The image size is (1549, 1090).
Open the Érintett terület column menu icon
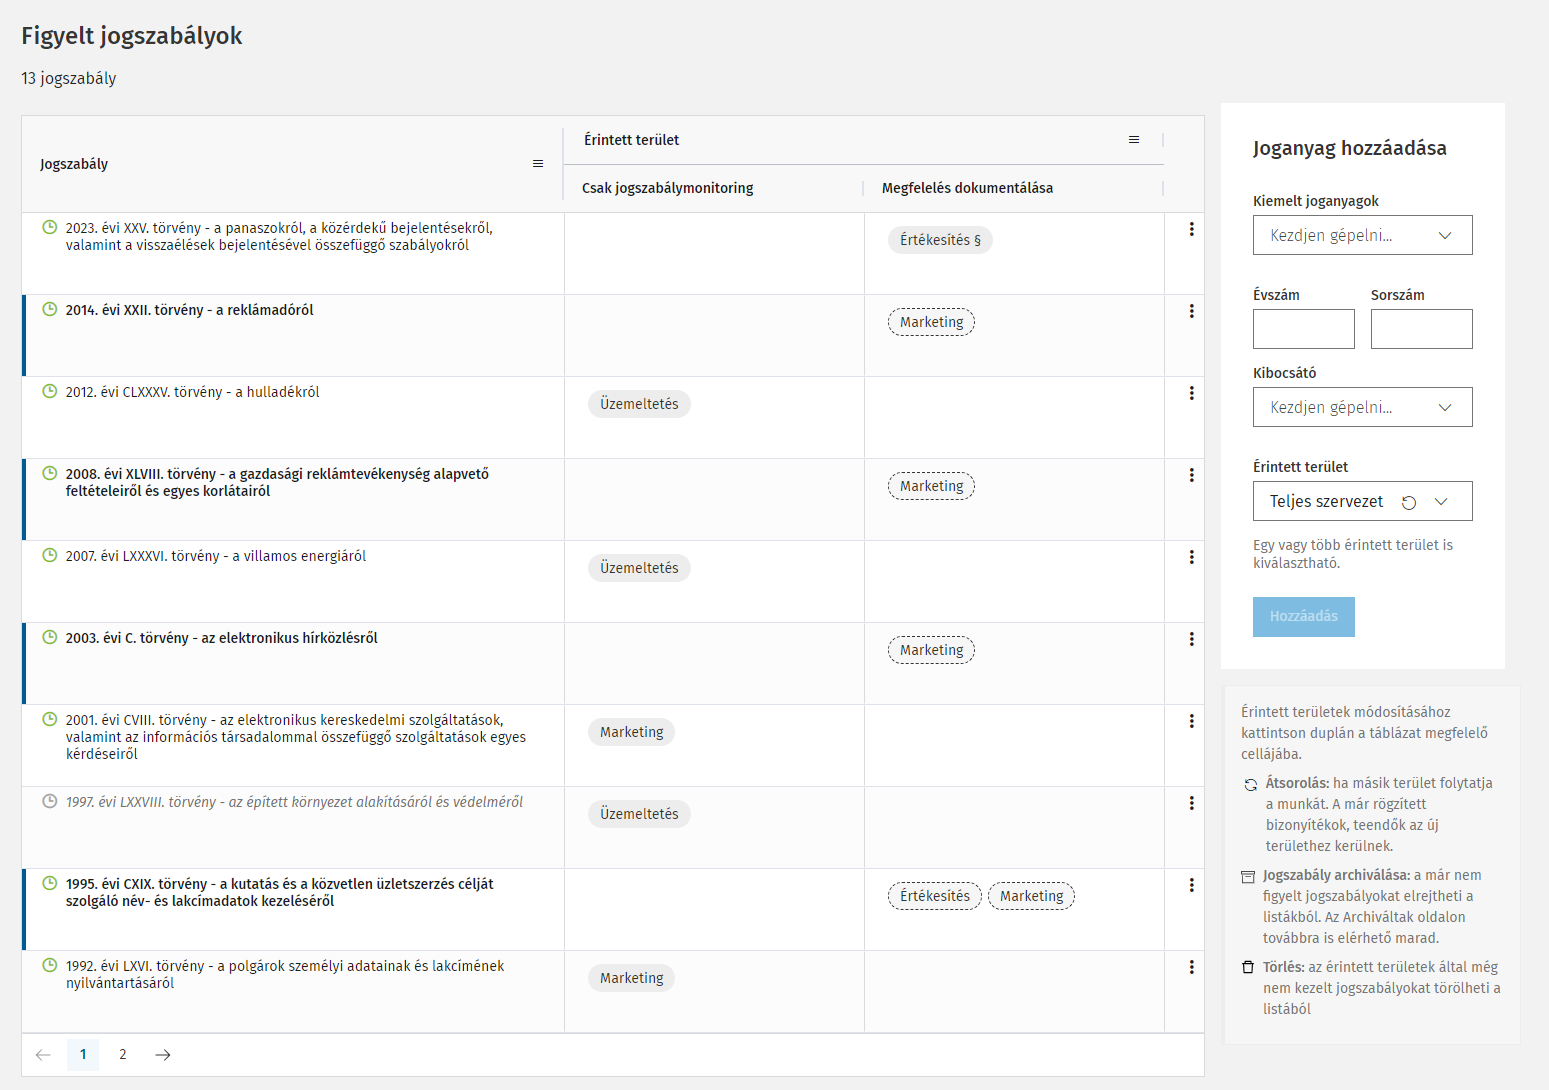pyautogui.click(x=1134, y=140)
